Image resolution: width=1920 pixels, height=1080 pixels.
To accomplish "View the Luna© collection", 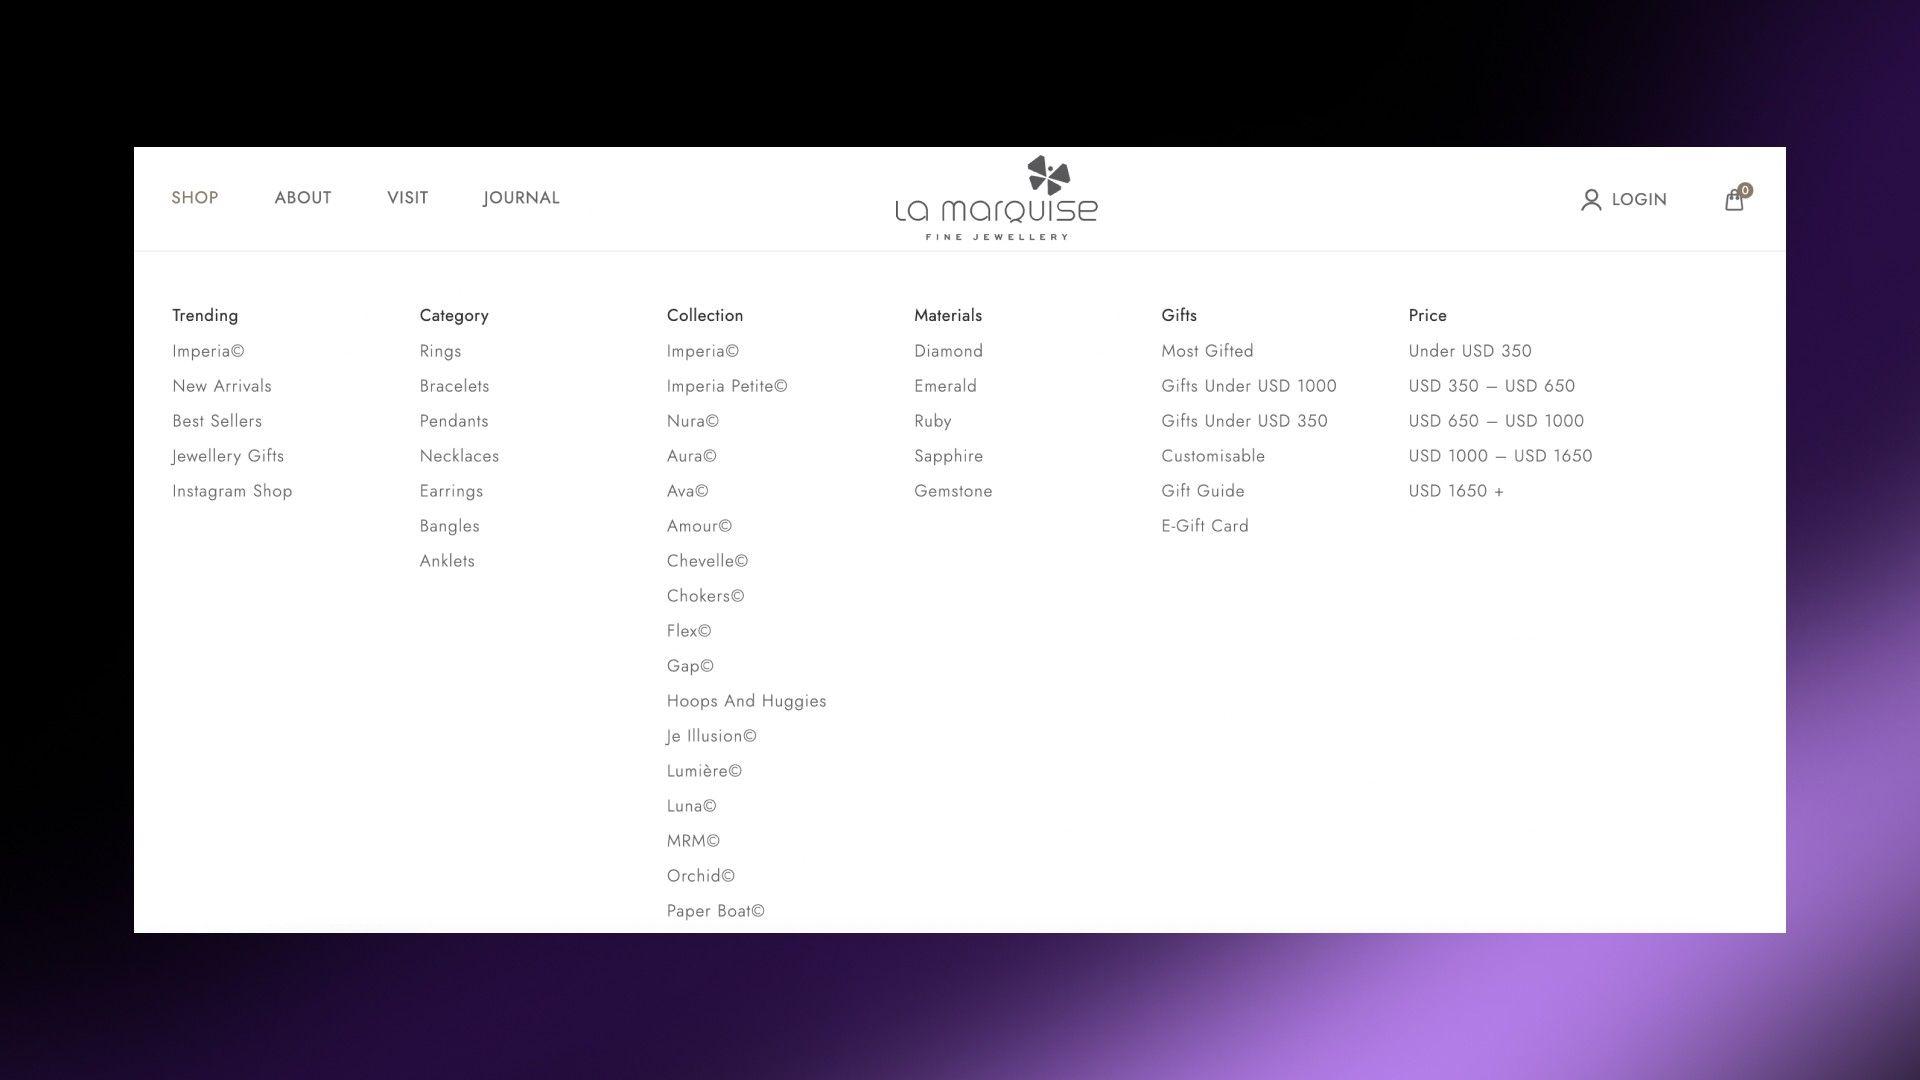I will tap(691, 806).
